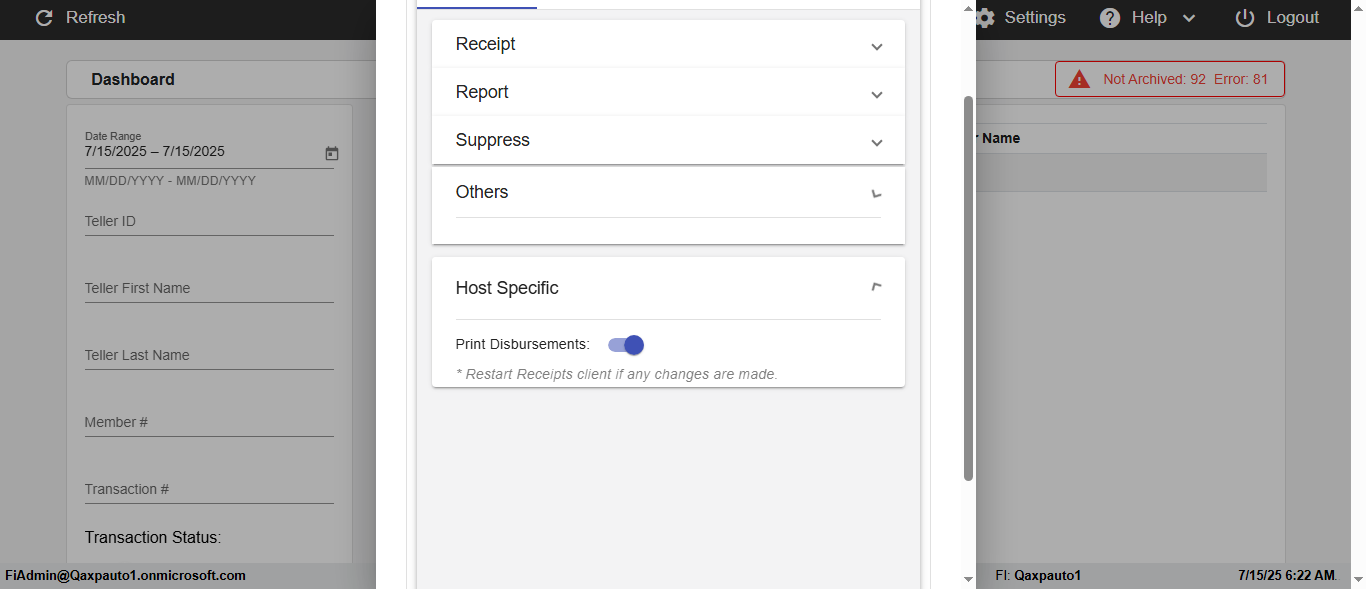Open the Date Range calendar icon
Screen dimensions: 1366x589
point(332,153)
